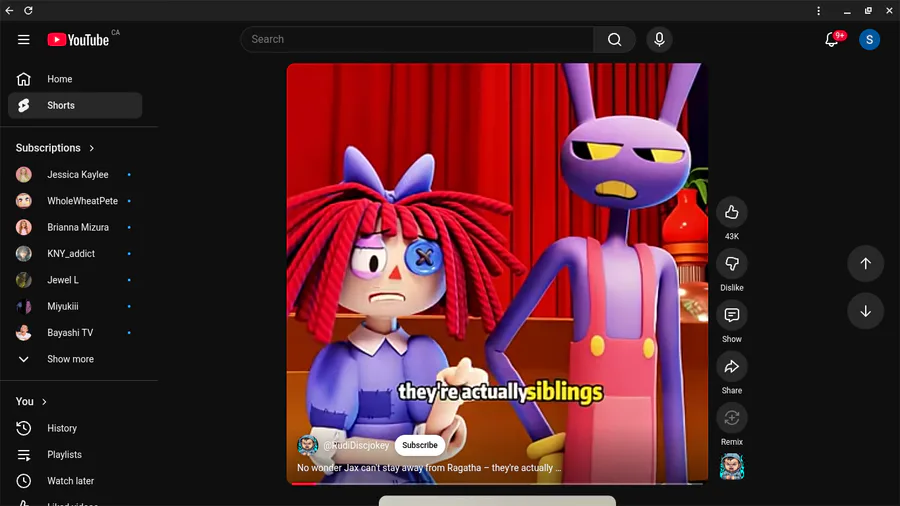Click the Show label under comments
This screenshot has height=506, width=900.
(731, 339)
